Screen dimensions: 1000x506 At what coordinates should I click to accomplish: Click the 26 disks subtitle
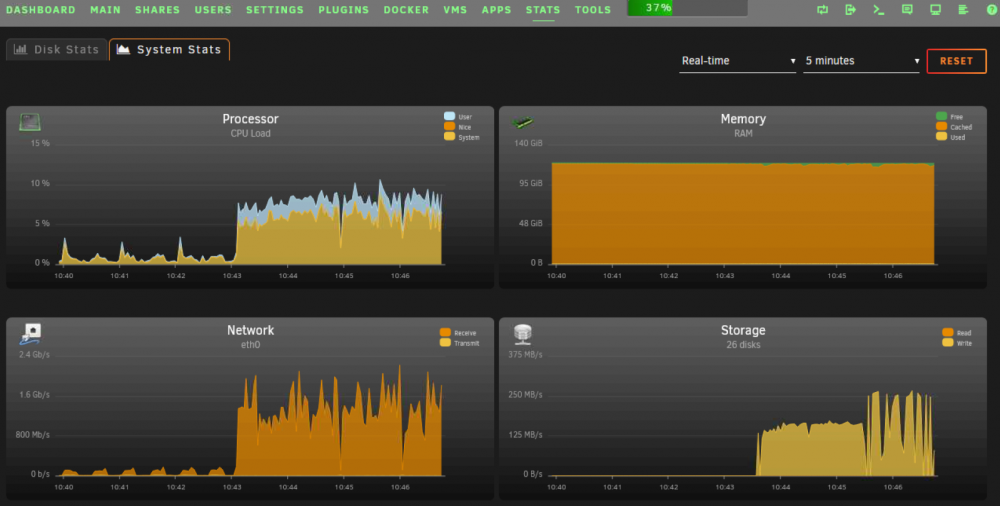point(743,345)
